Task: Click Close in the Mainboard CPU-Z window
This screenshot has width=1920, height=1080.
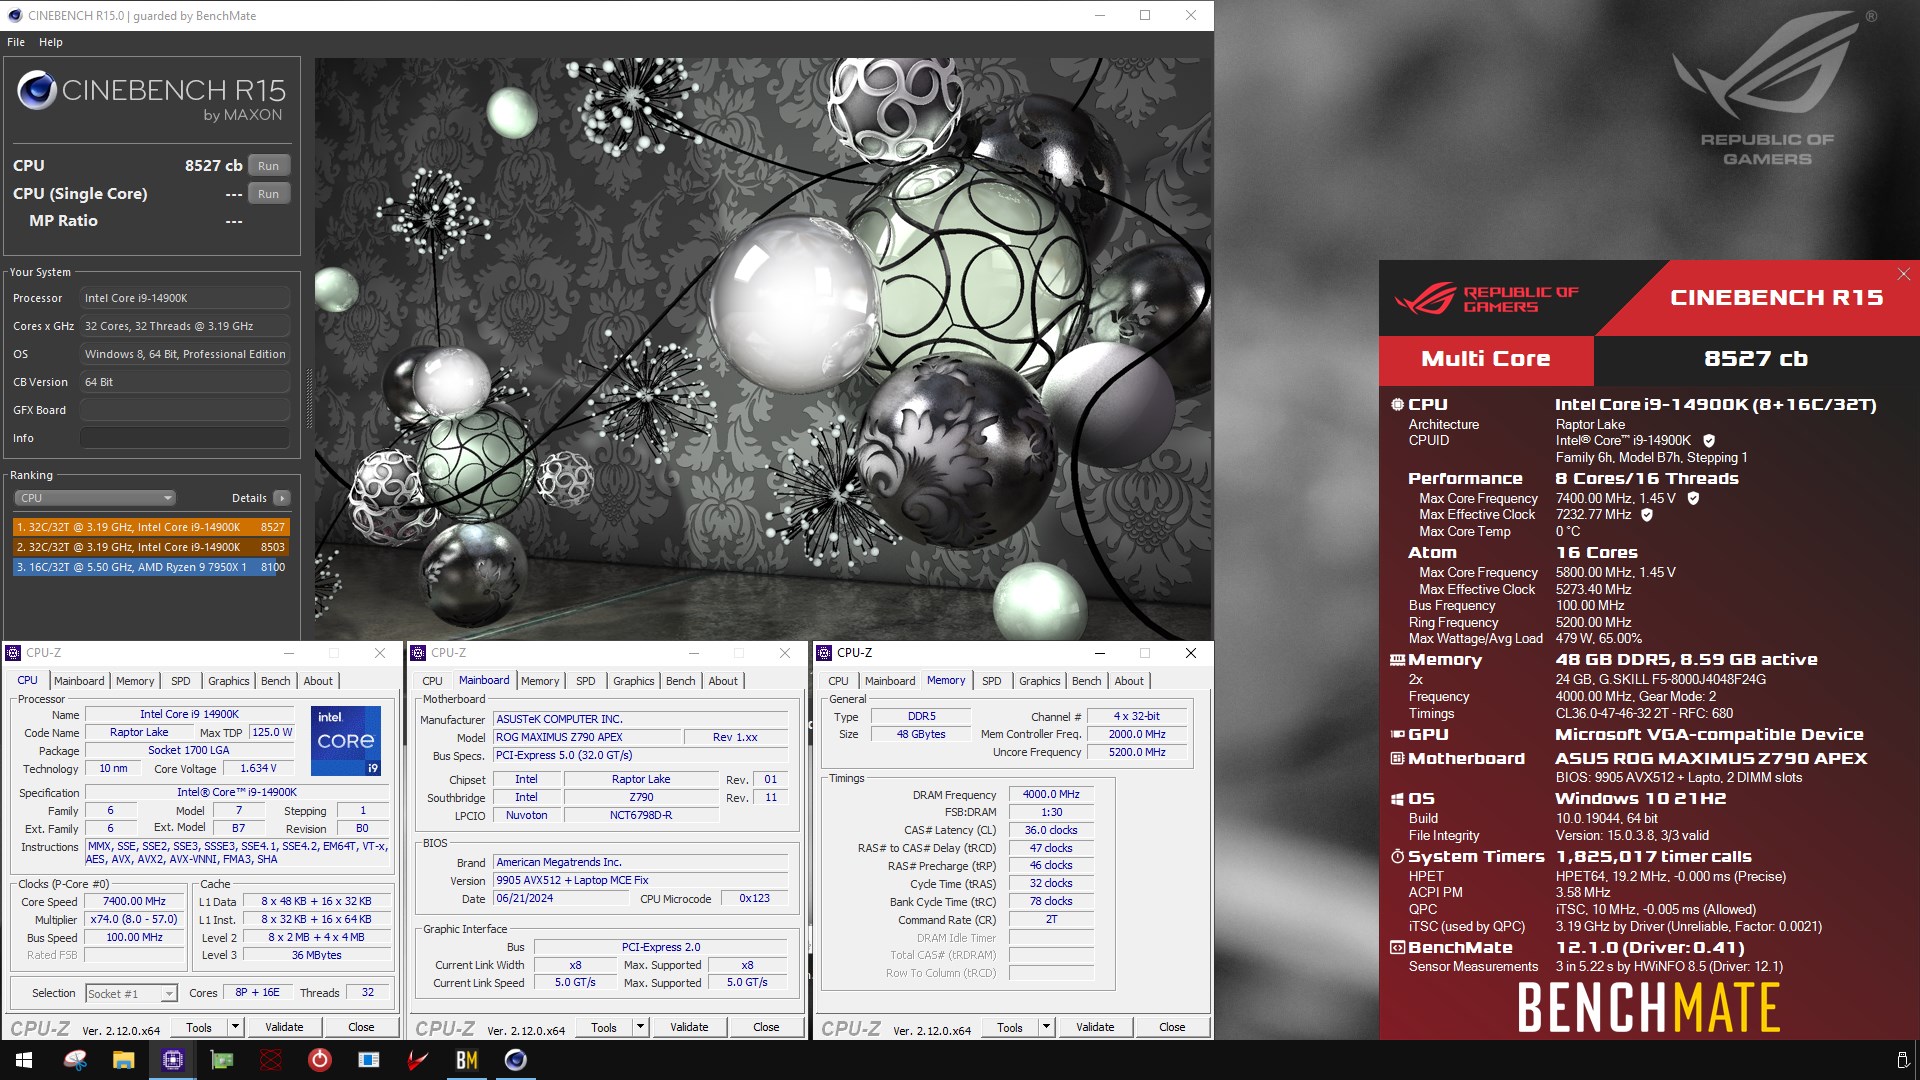Action: coord(766,1027)
